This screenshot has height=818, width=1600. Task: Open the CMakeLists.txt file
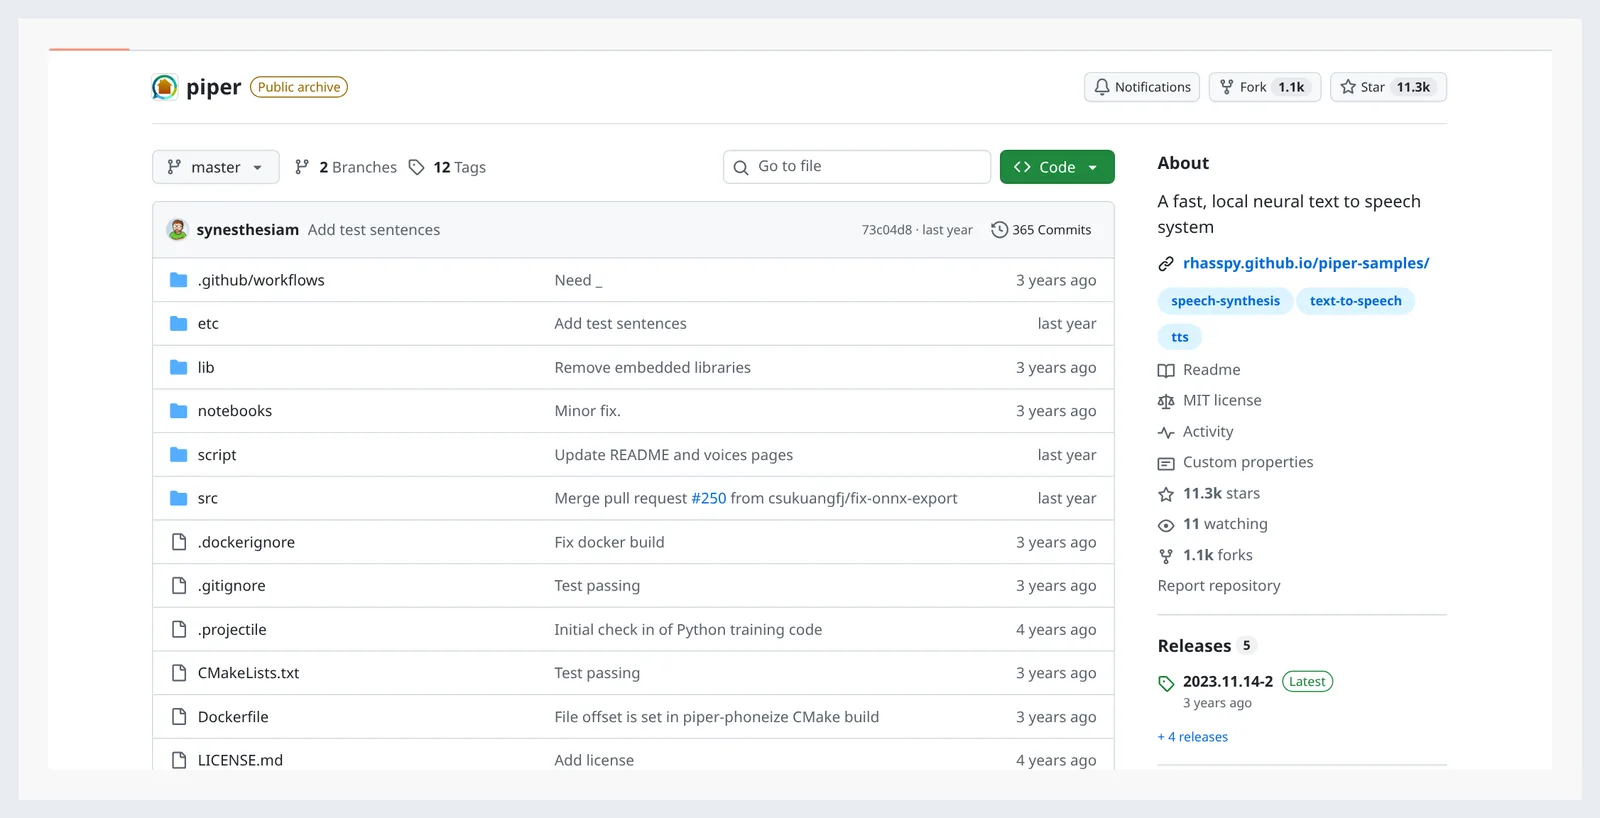[x=249, y=673]
